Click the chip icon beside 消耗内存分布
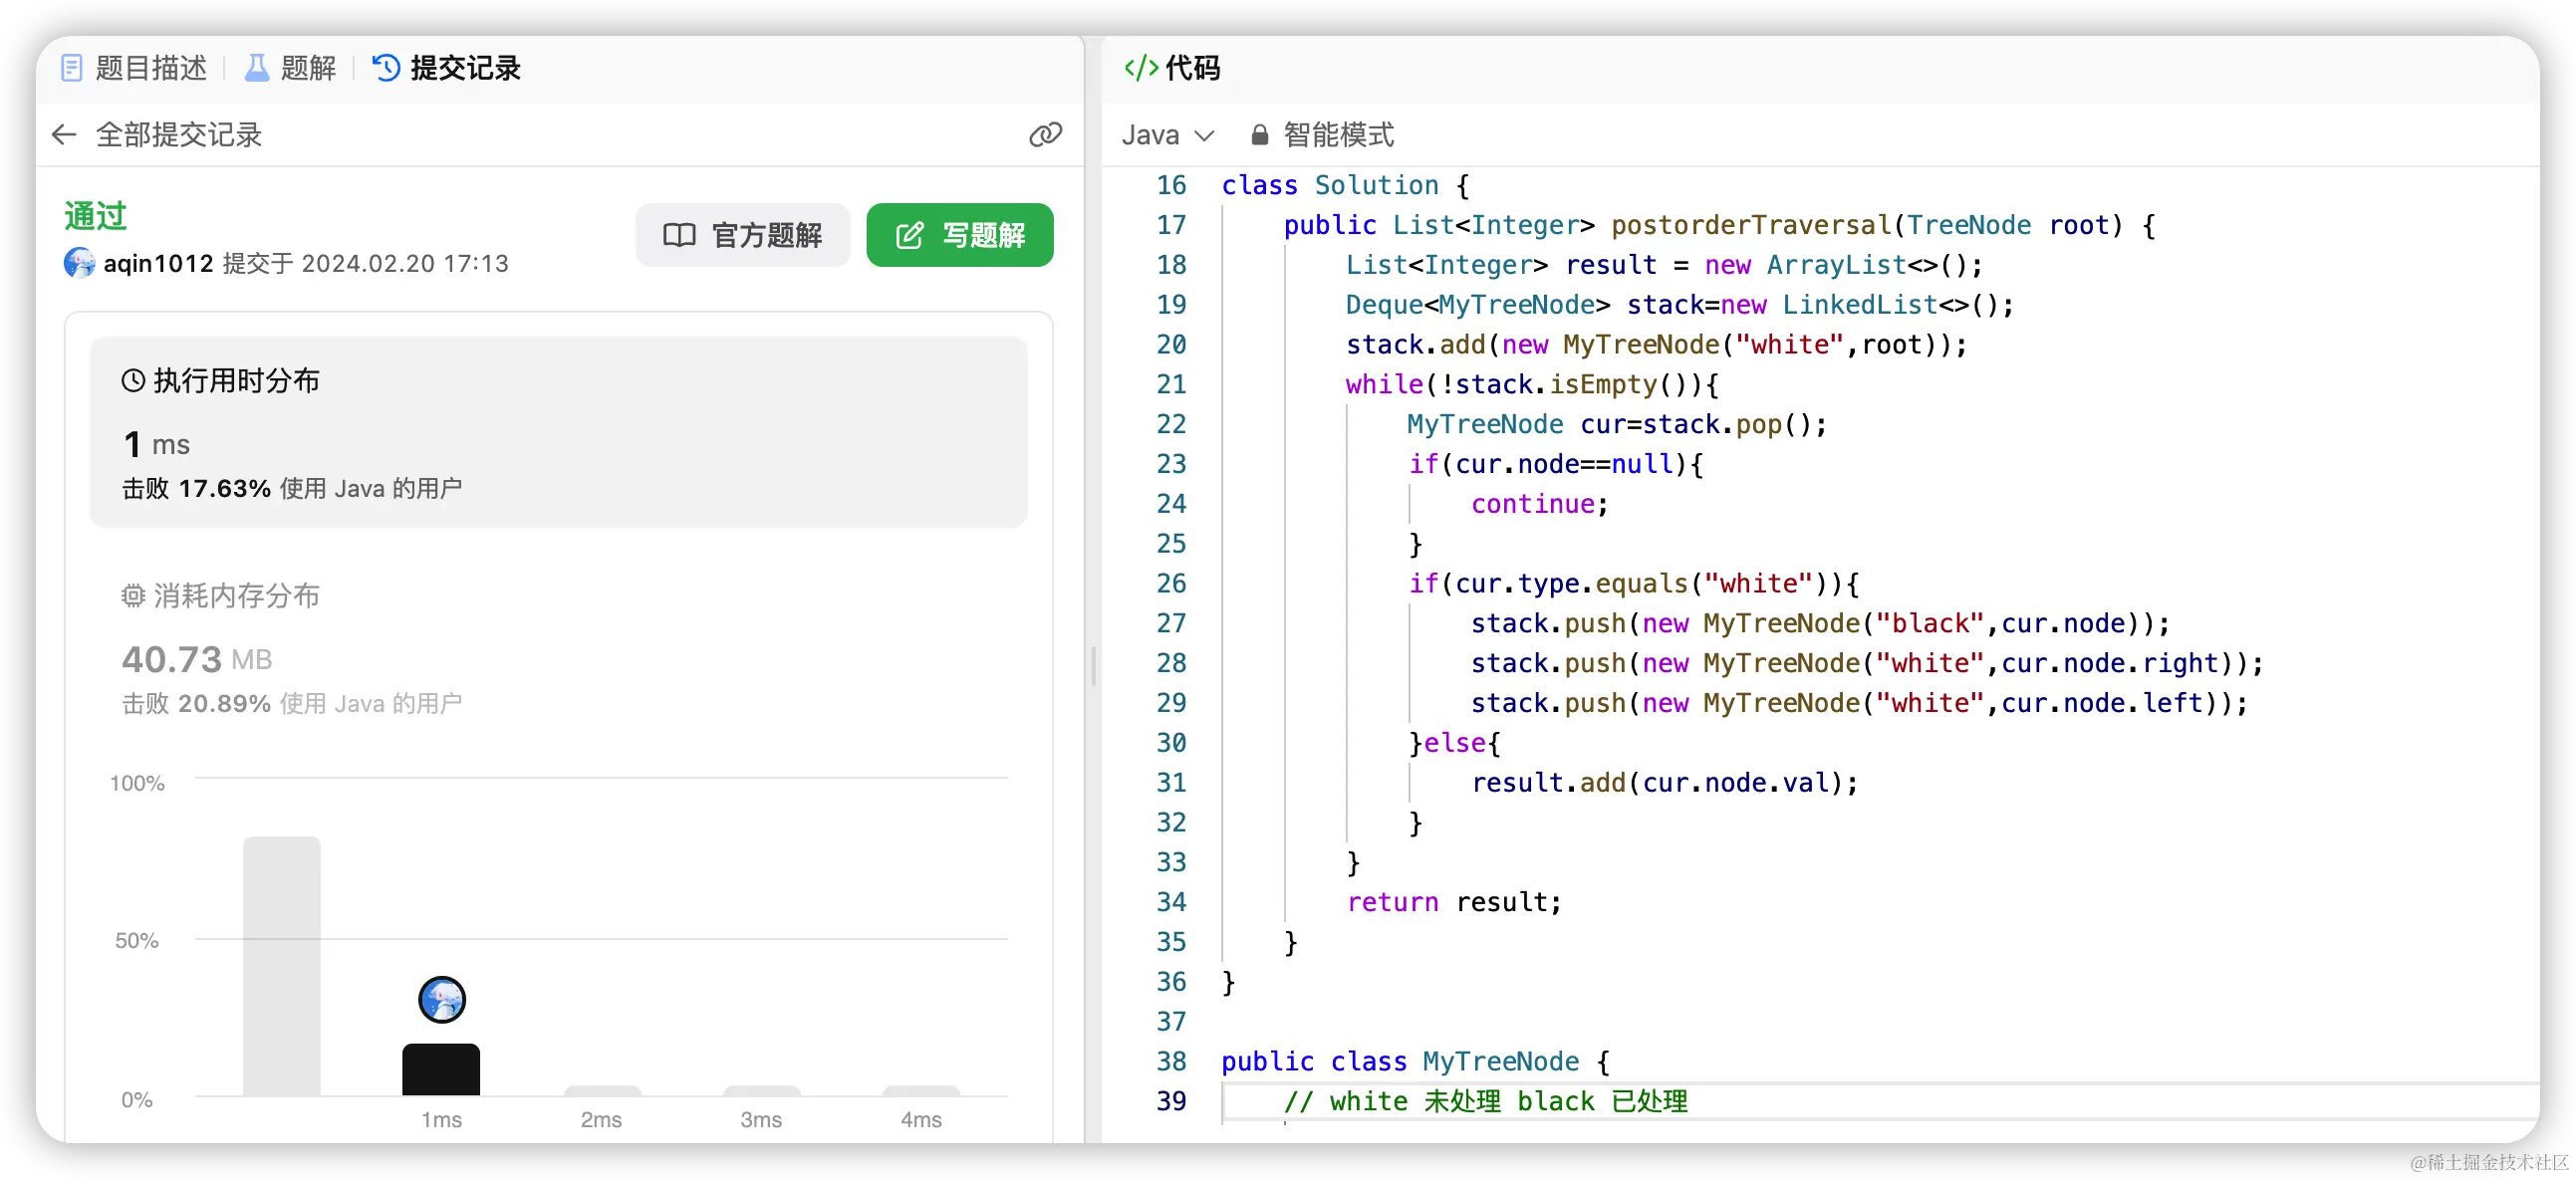 (x=133, y=596)
